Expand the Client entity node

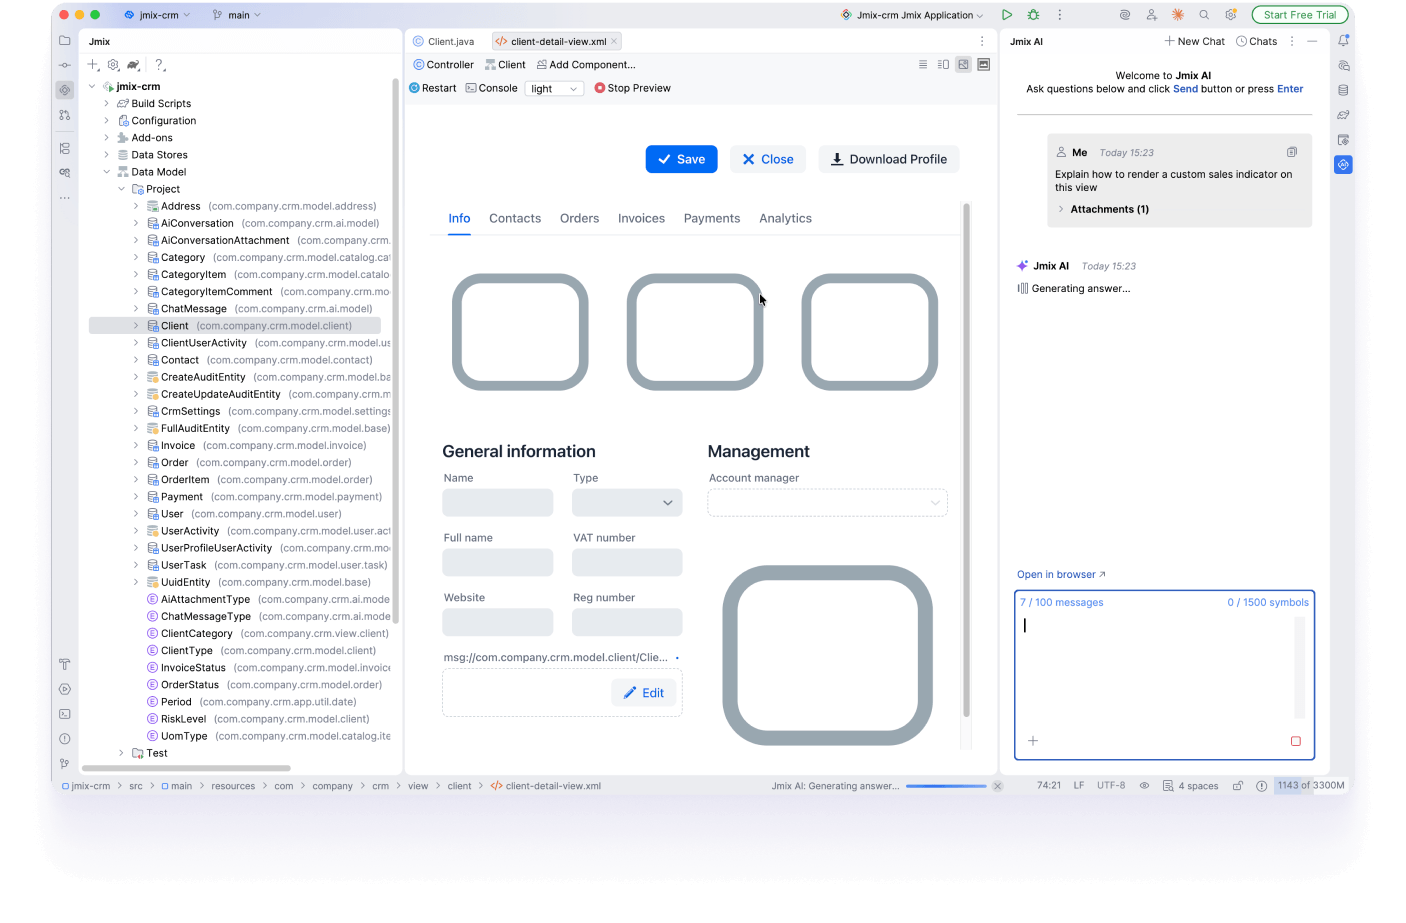(136, 326)
